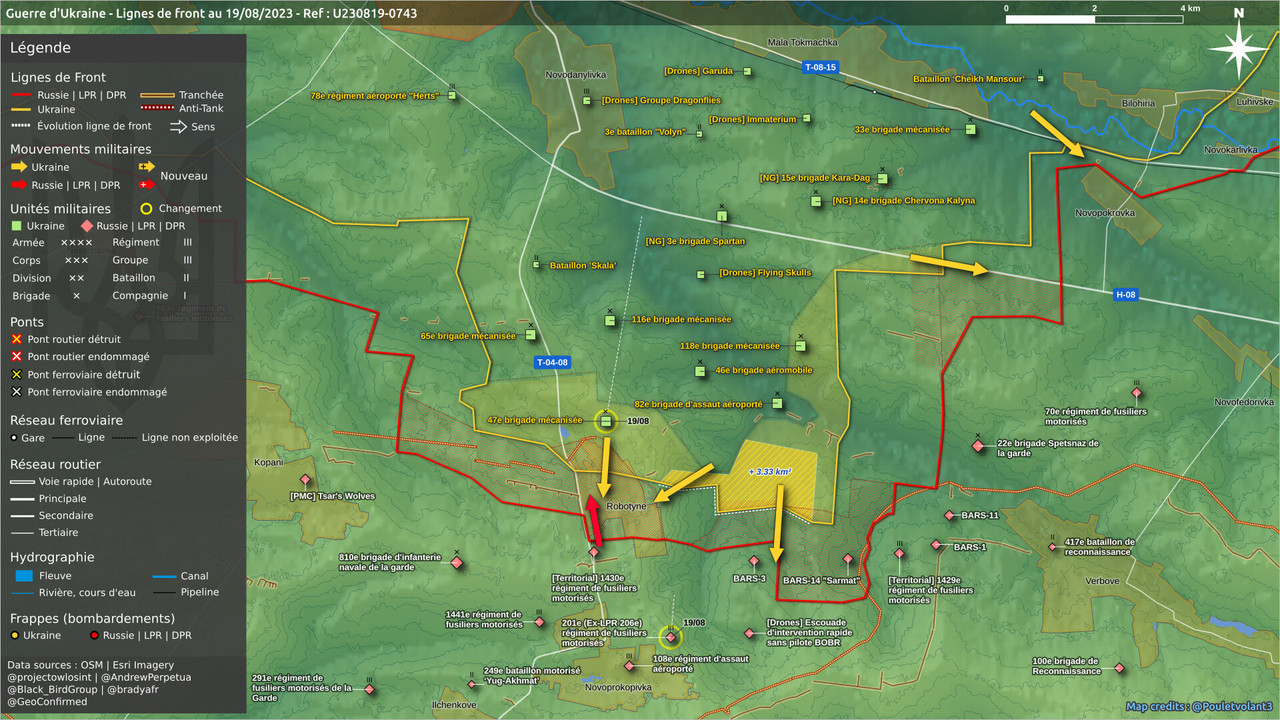Image resolution: width=1280 pixels, height=720 pixels.
Task: Click the T-08-15 road shield
Action: coord(820,67)
